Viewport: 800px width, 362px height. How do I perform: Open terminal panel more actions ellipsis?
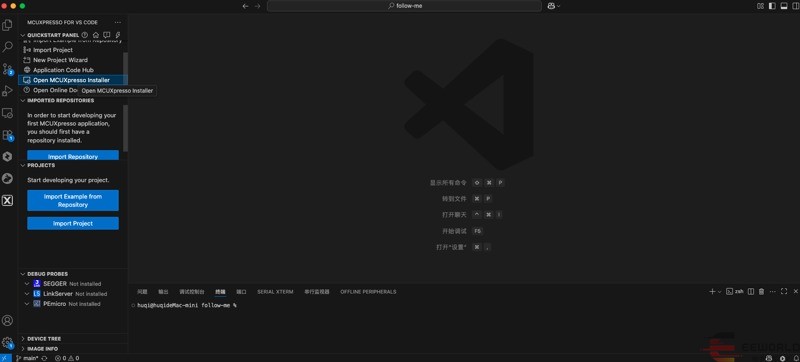point(772,292)
